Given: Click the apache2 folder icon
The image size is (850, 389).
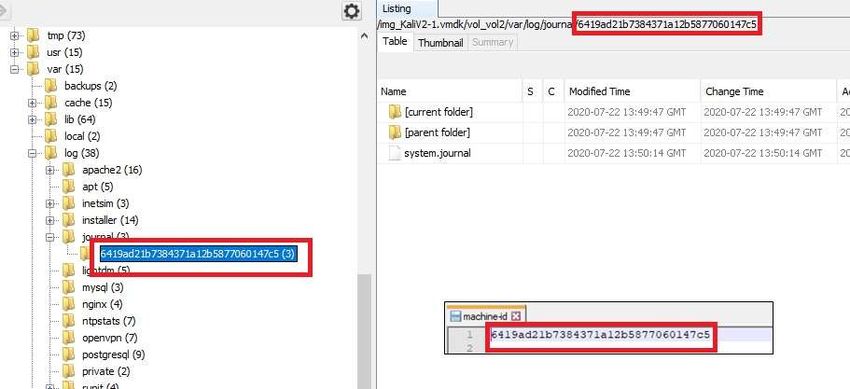Looking at the screenshot, I should tap(68, 170).
